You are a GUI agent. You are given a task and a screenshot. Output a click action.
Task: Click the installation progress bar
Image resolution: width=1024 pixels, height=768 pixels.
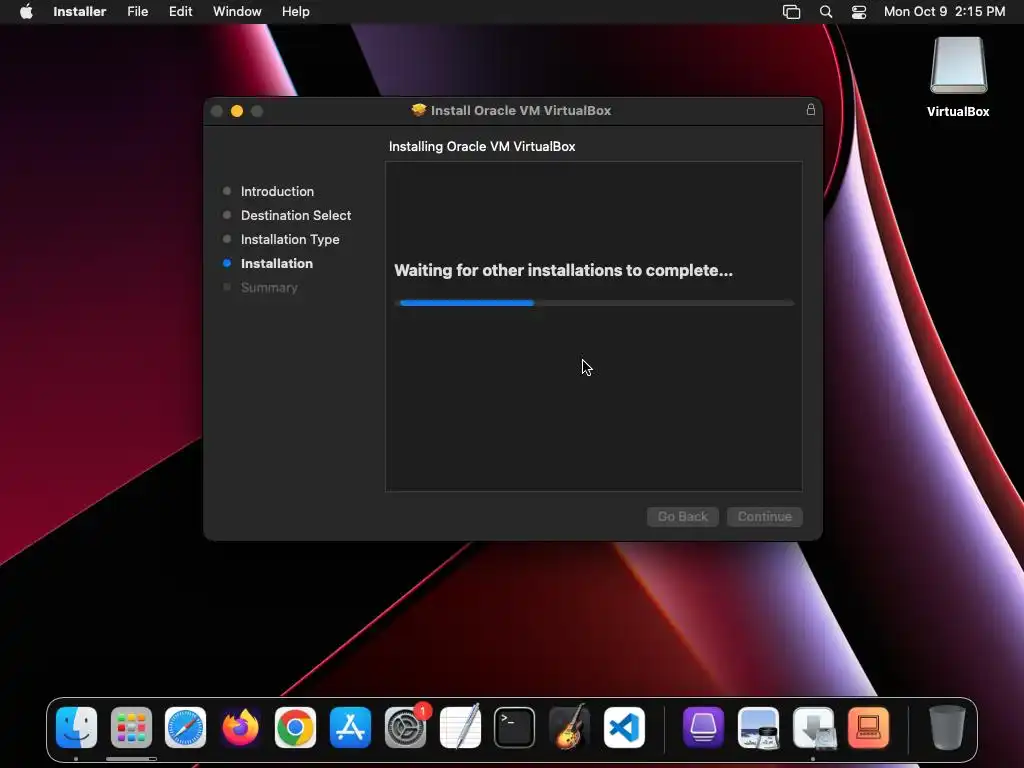[594, 303]
